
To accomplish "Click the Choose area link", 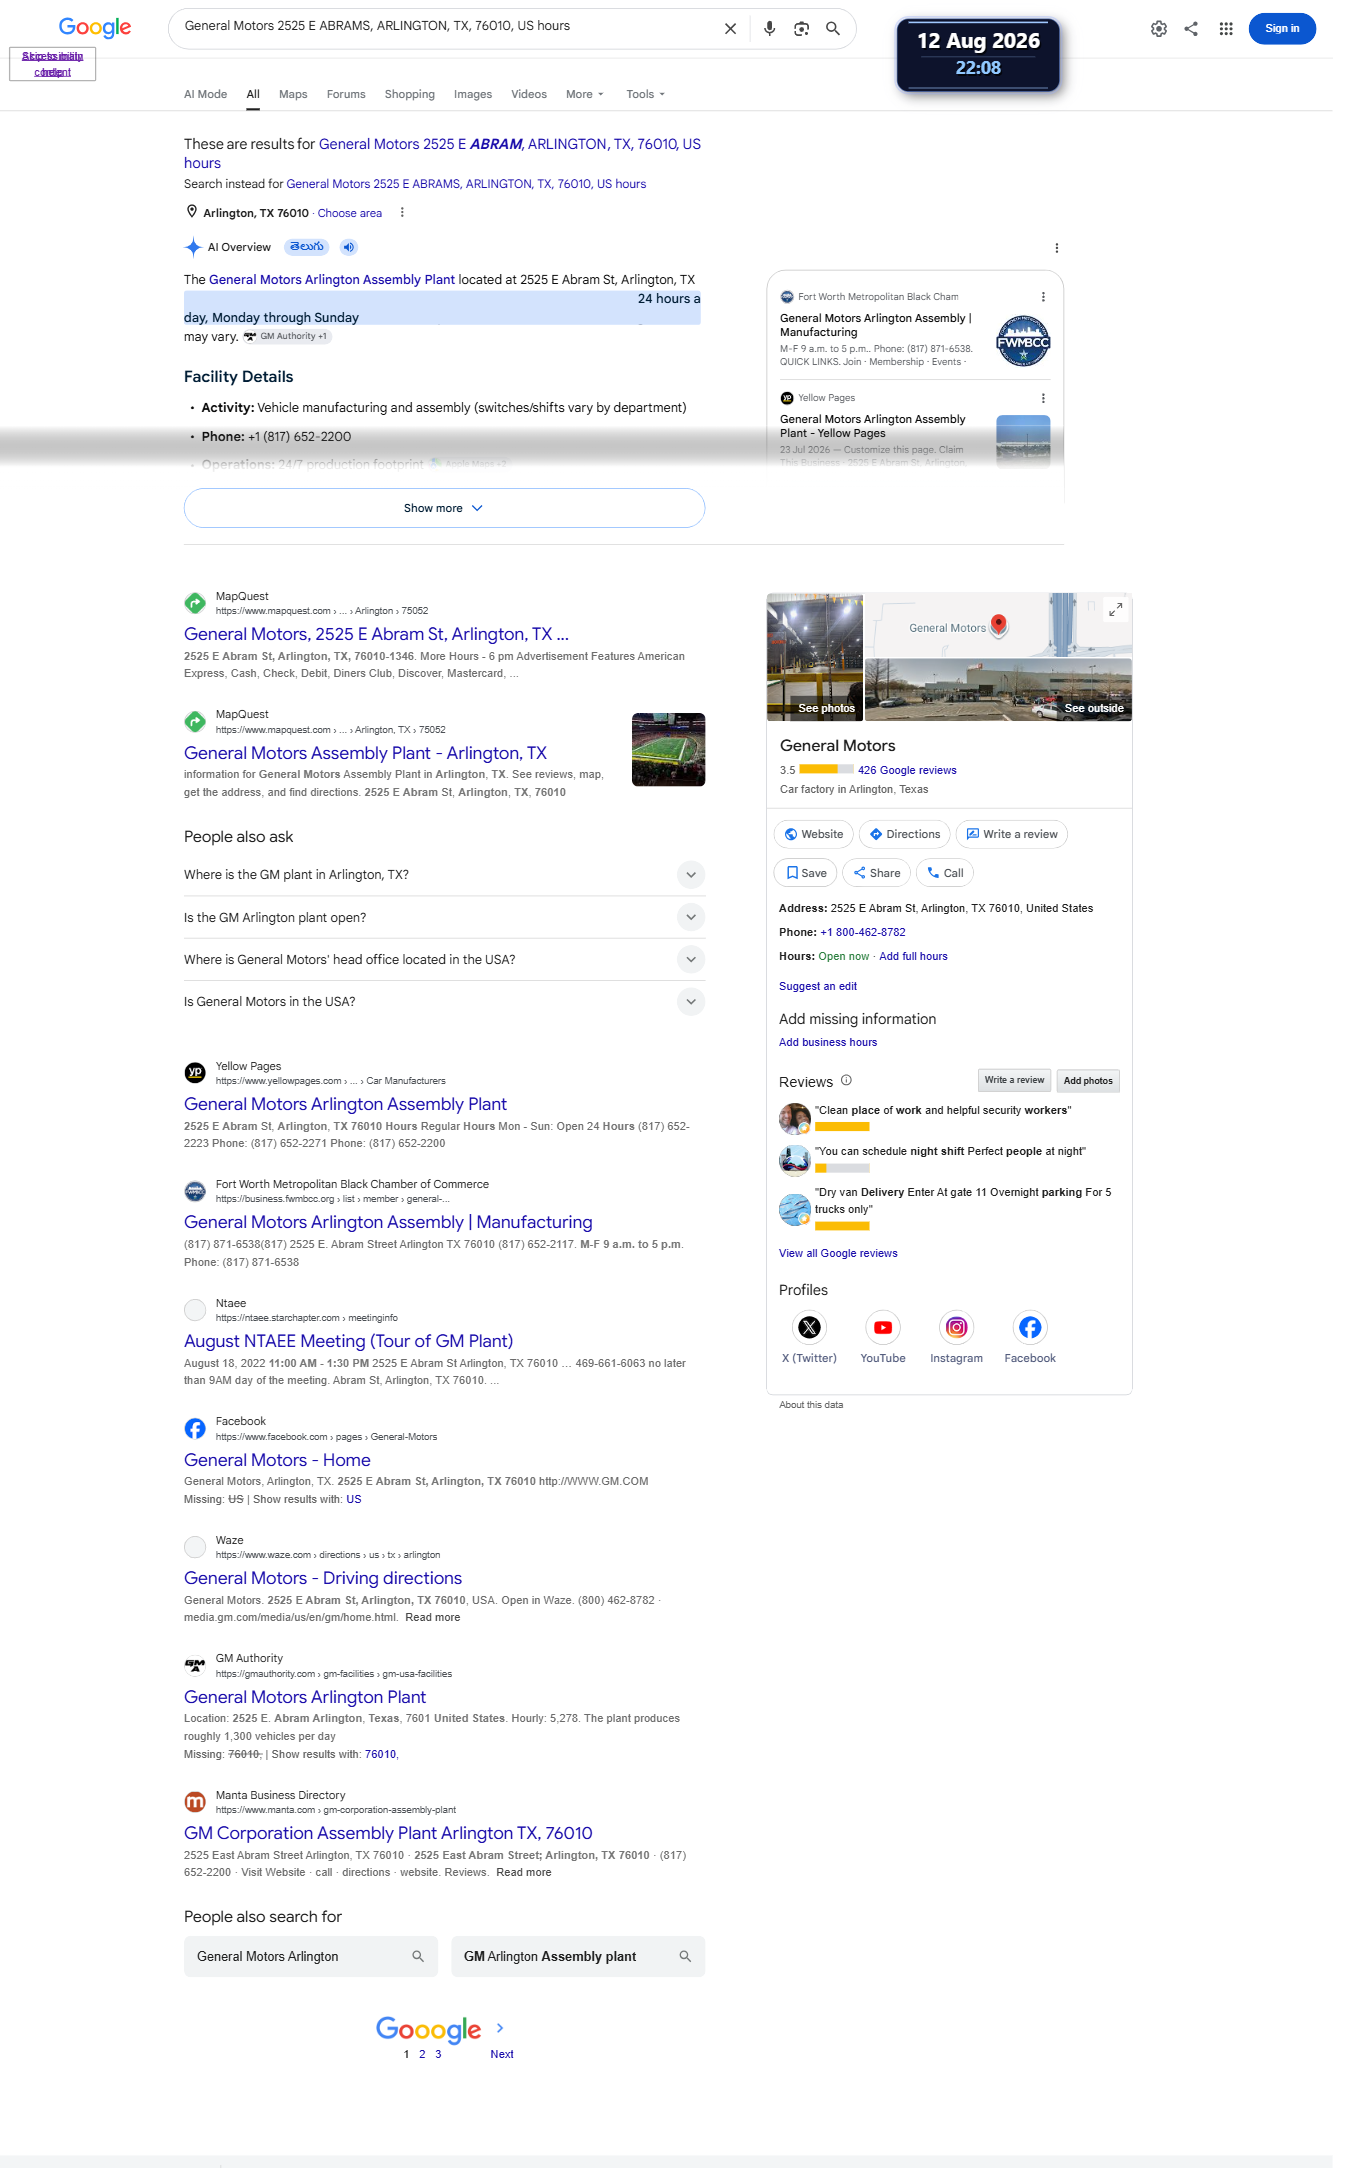I will (350, 213).
